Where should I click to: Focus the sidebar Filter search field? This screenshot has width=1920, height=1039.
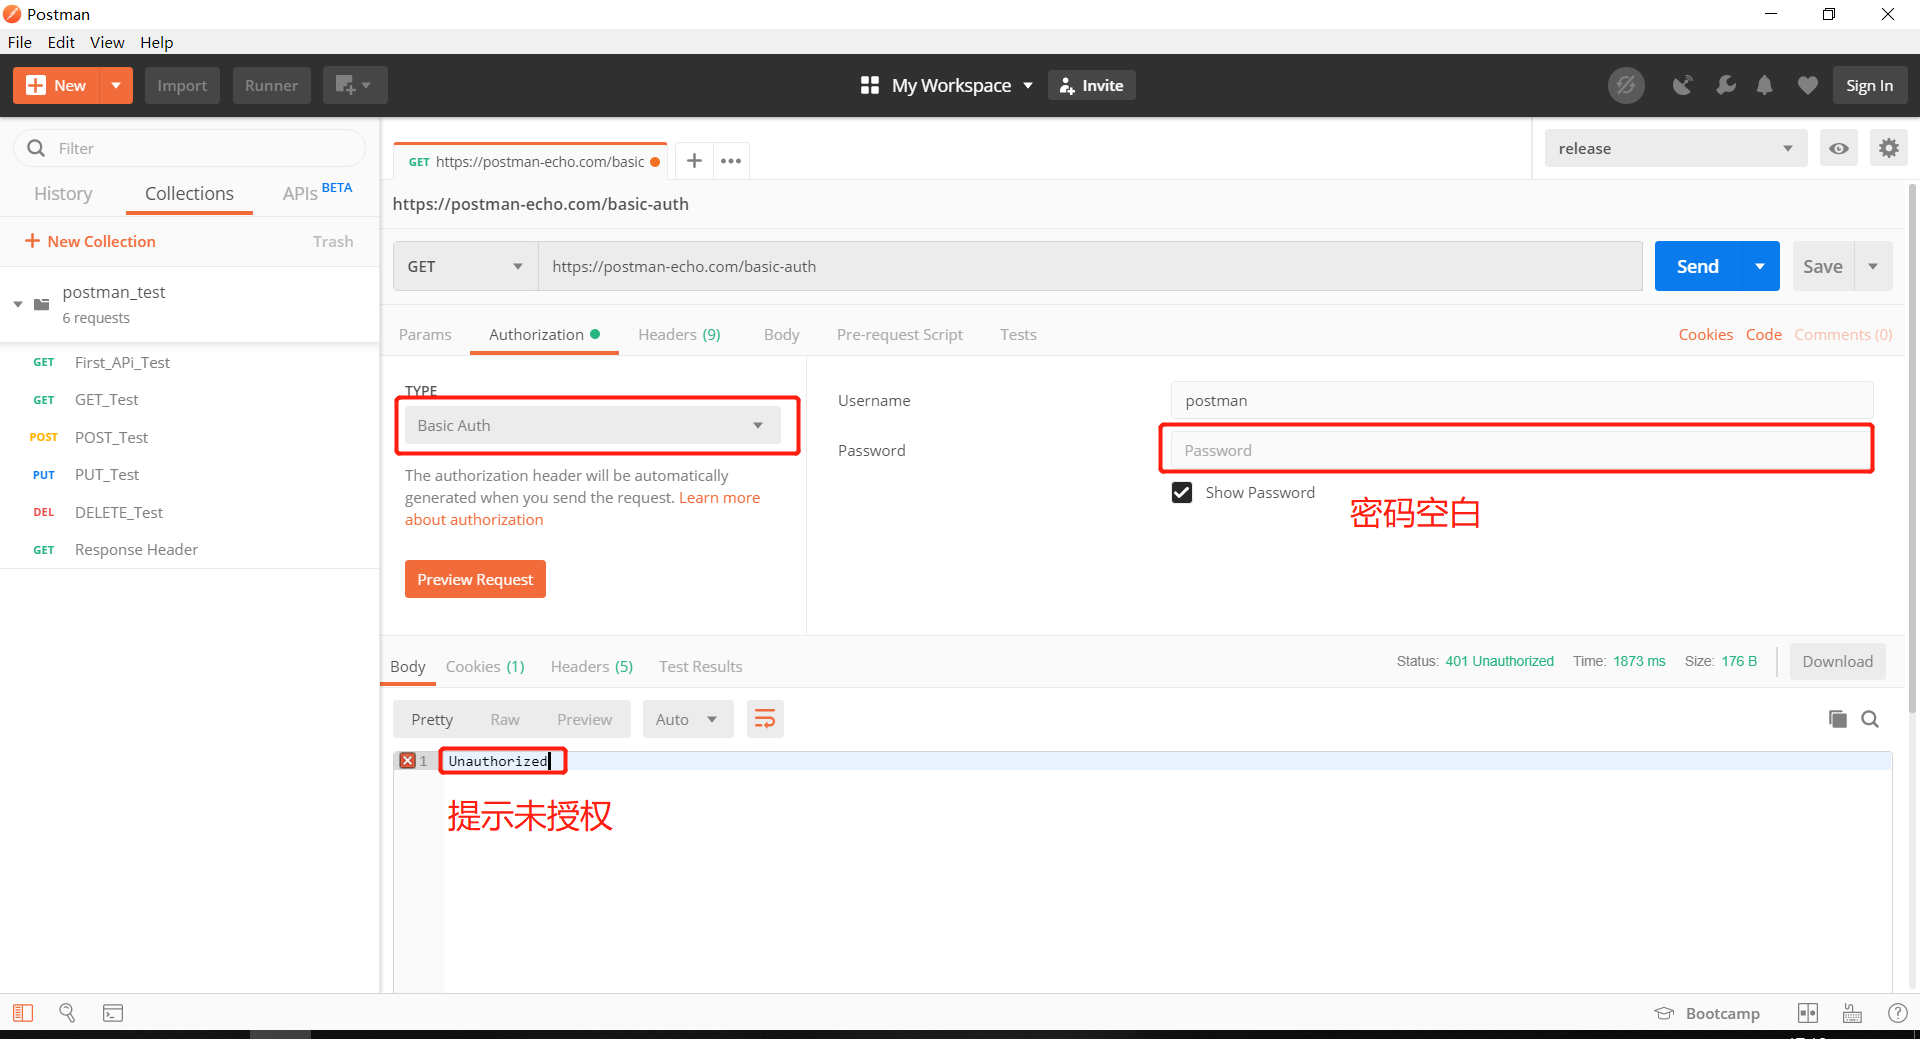pyautogui.click(x=190, y=148)
